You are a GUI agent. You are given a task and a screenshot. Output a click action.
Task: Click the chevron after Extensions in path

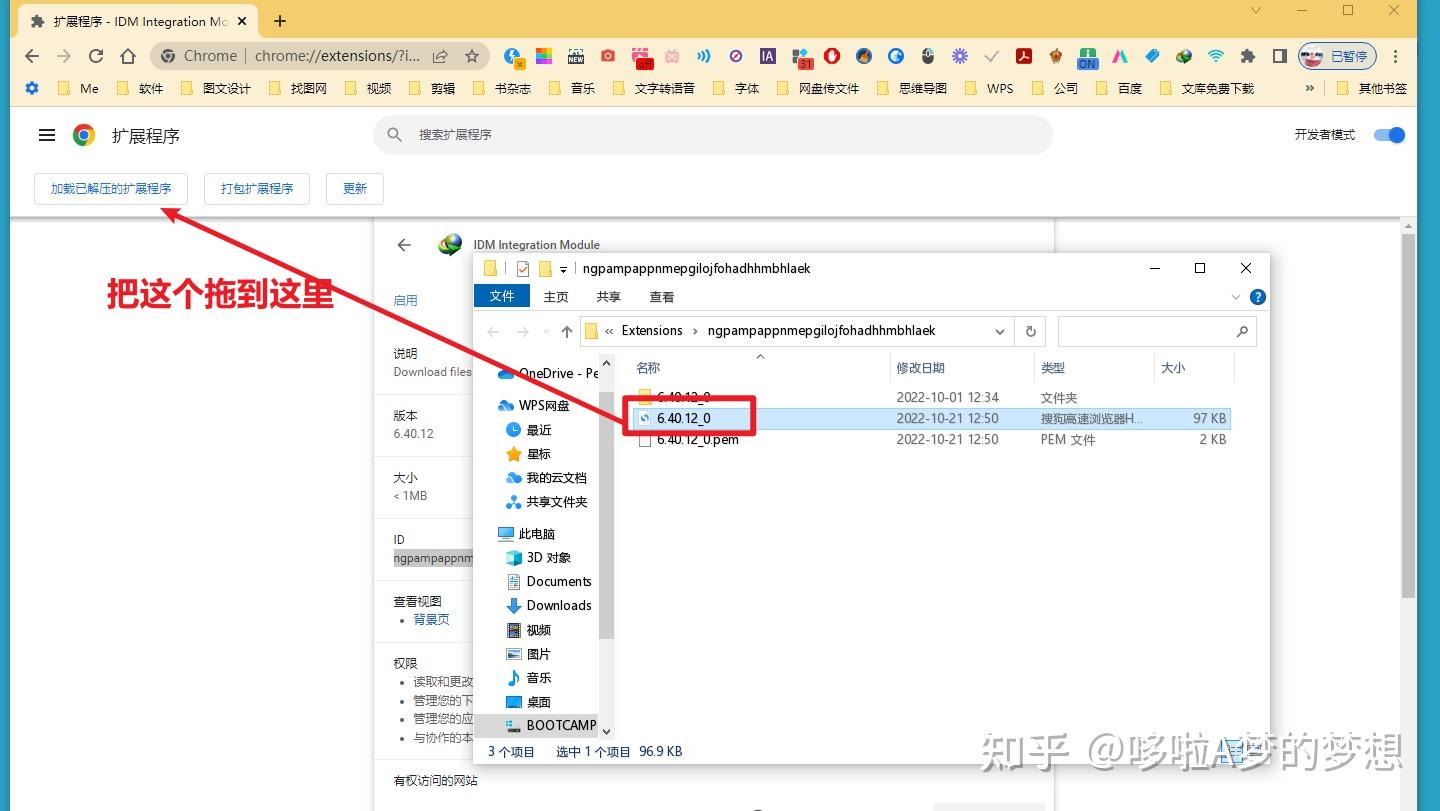[695, 331]
